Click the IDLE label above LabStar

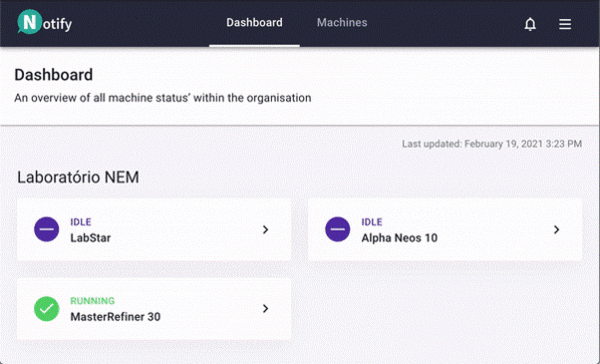[81, 222]
